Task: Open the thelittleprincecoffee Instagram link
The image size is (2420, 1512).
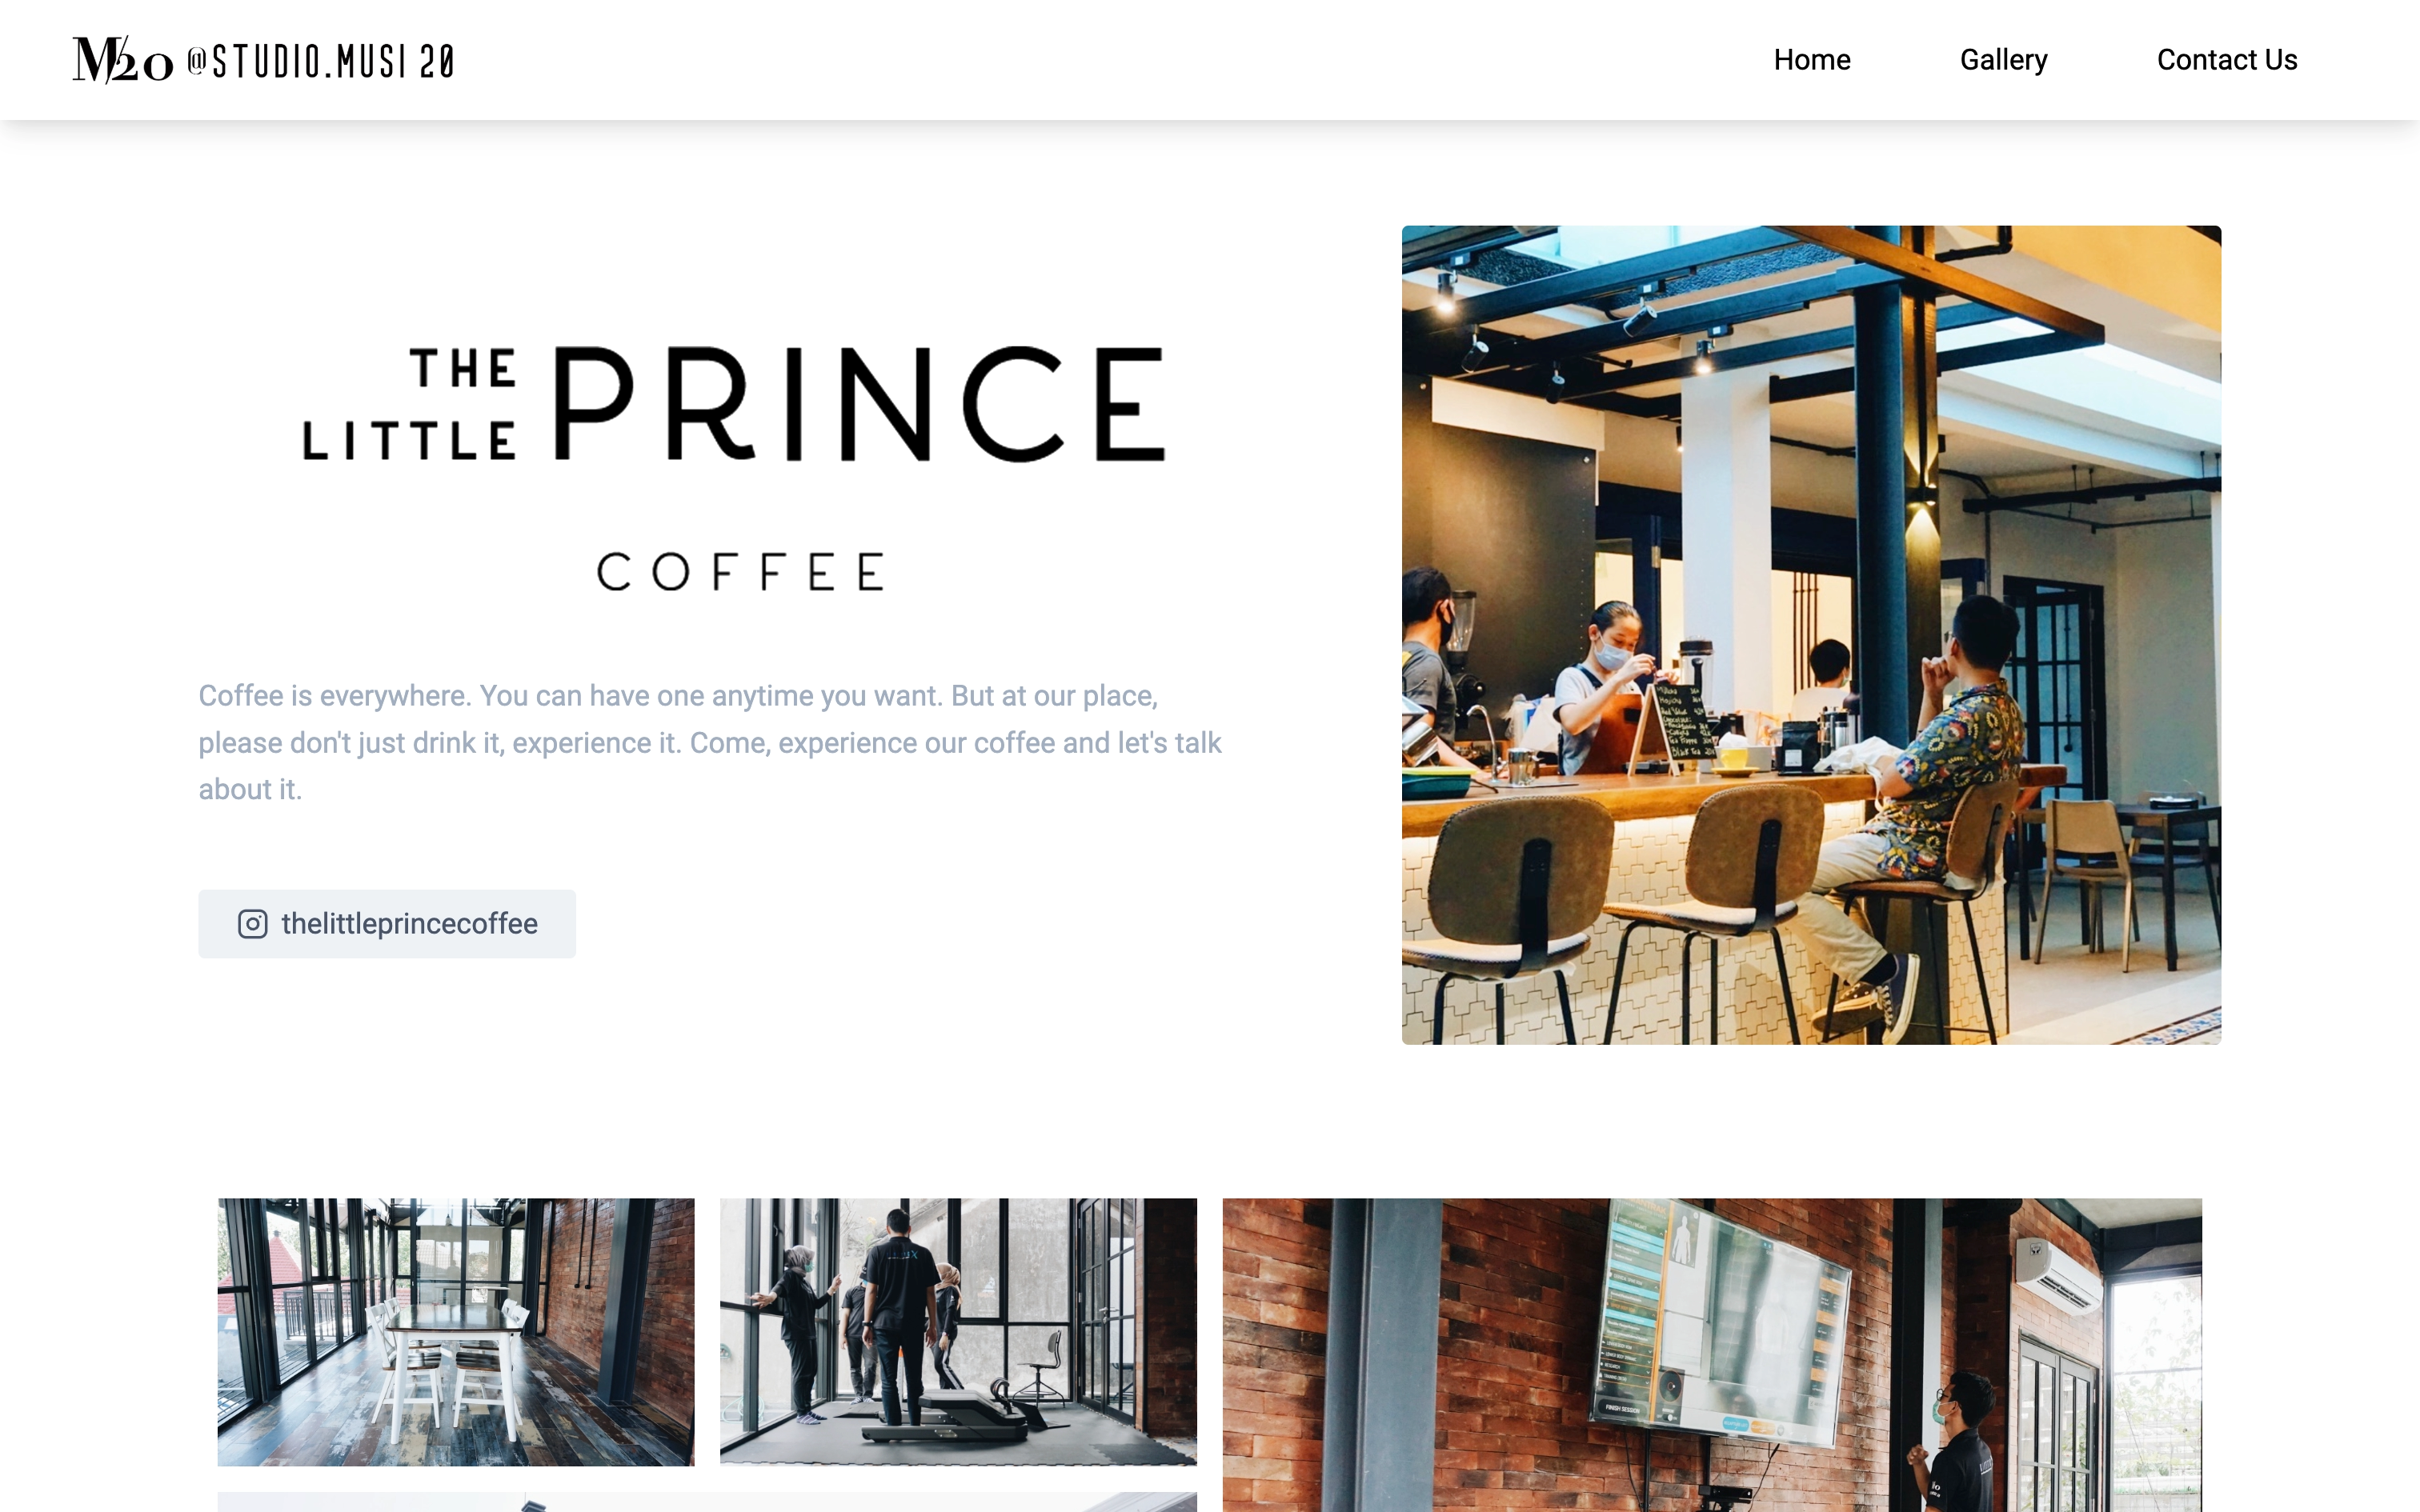Action: point(387,924)
